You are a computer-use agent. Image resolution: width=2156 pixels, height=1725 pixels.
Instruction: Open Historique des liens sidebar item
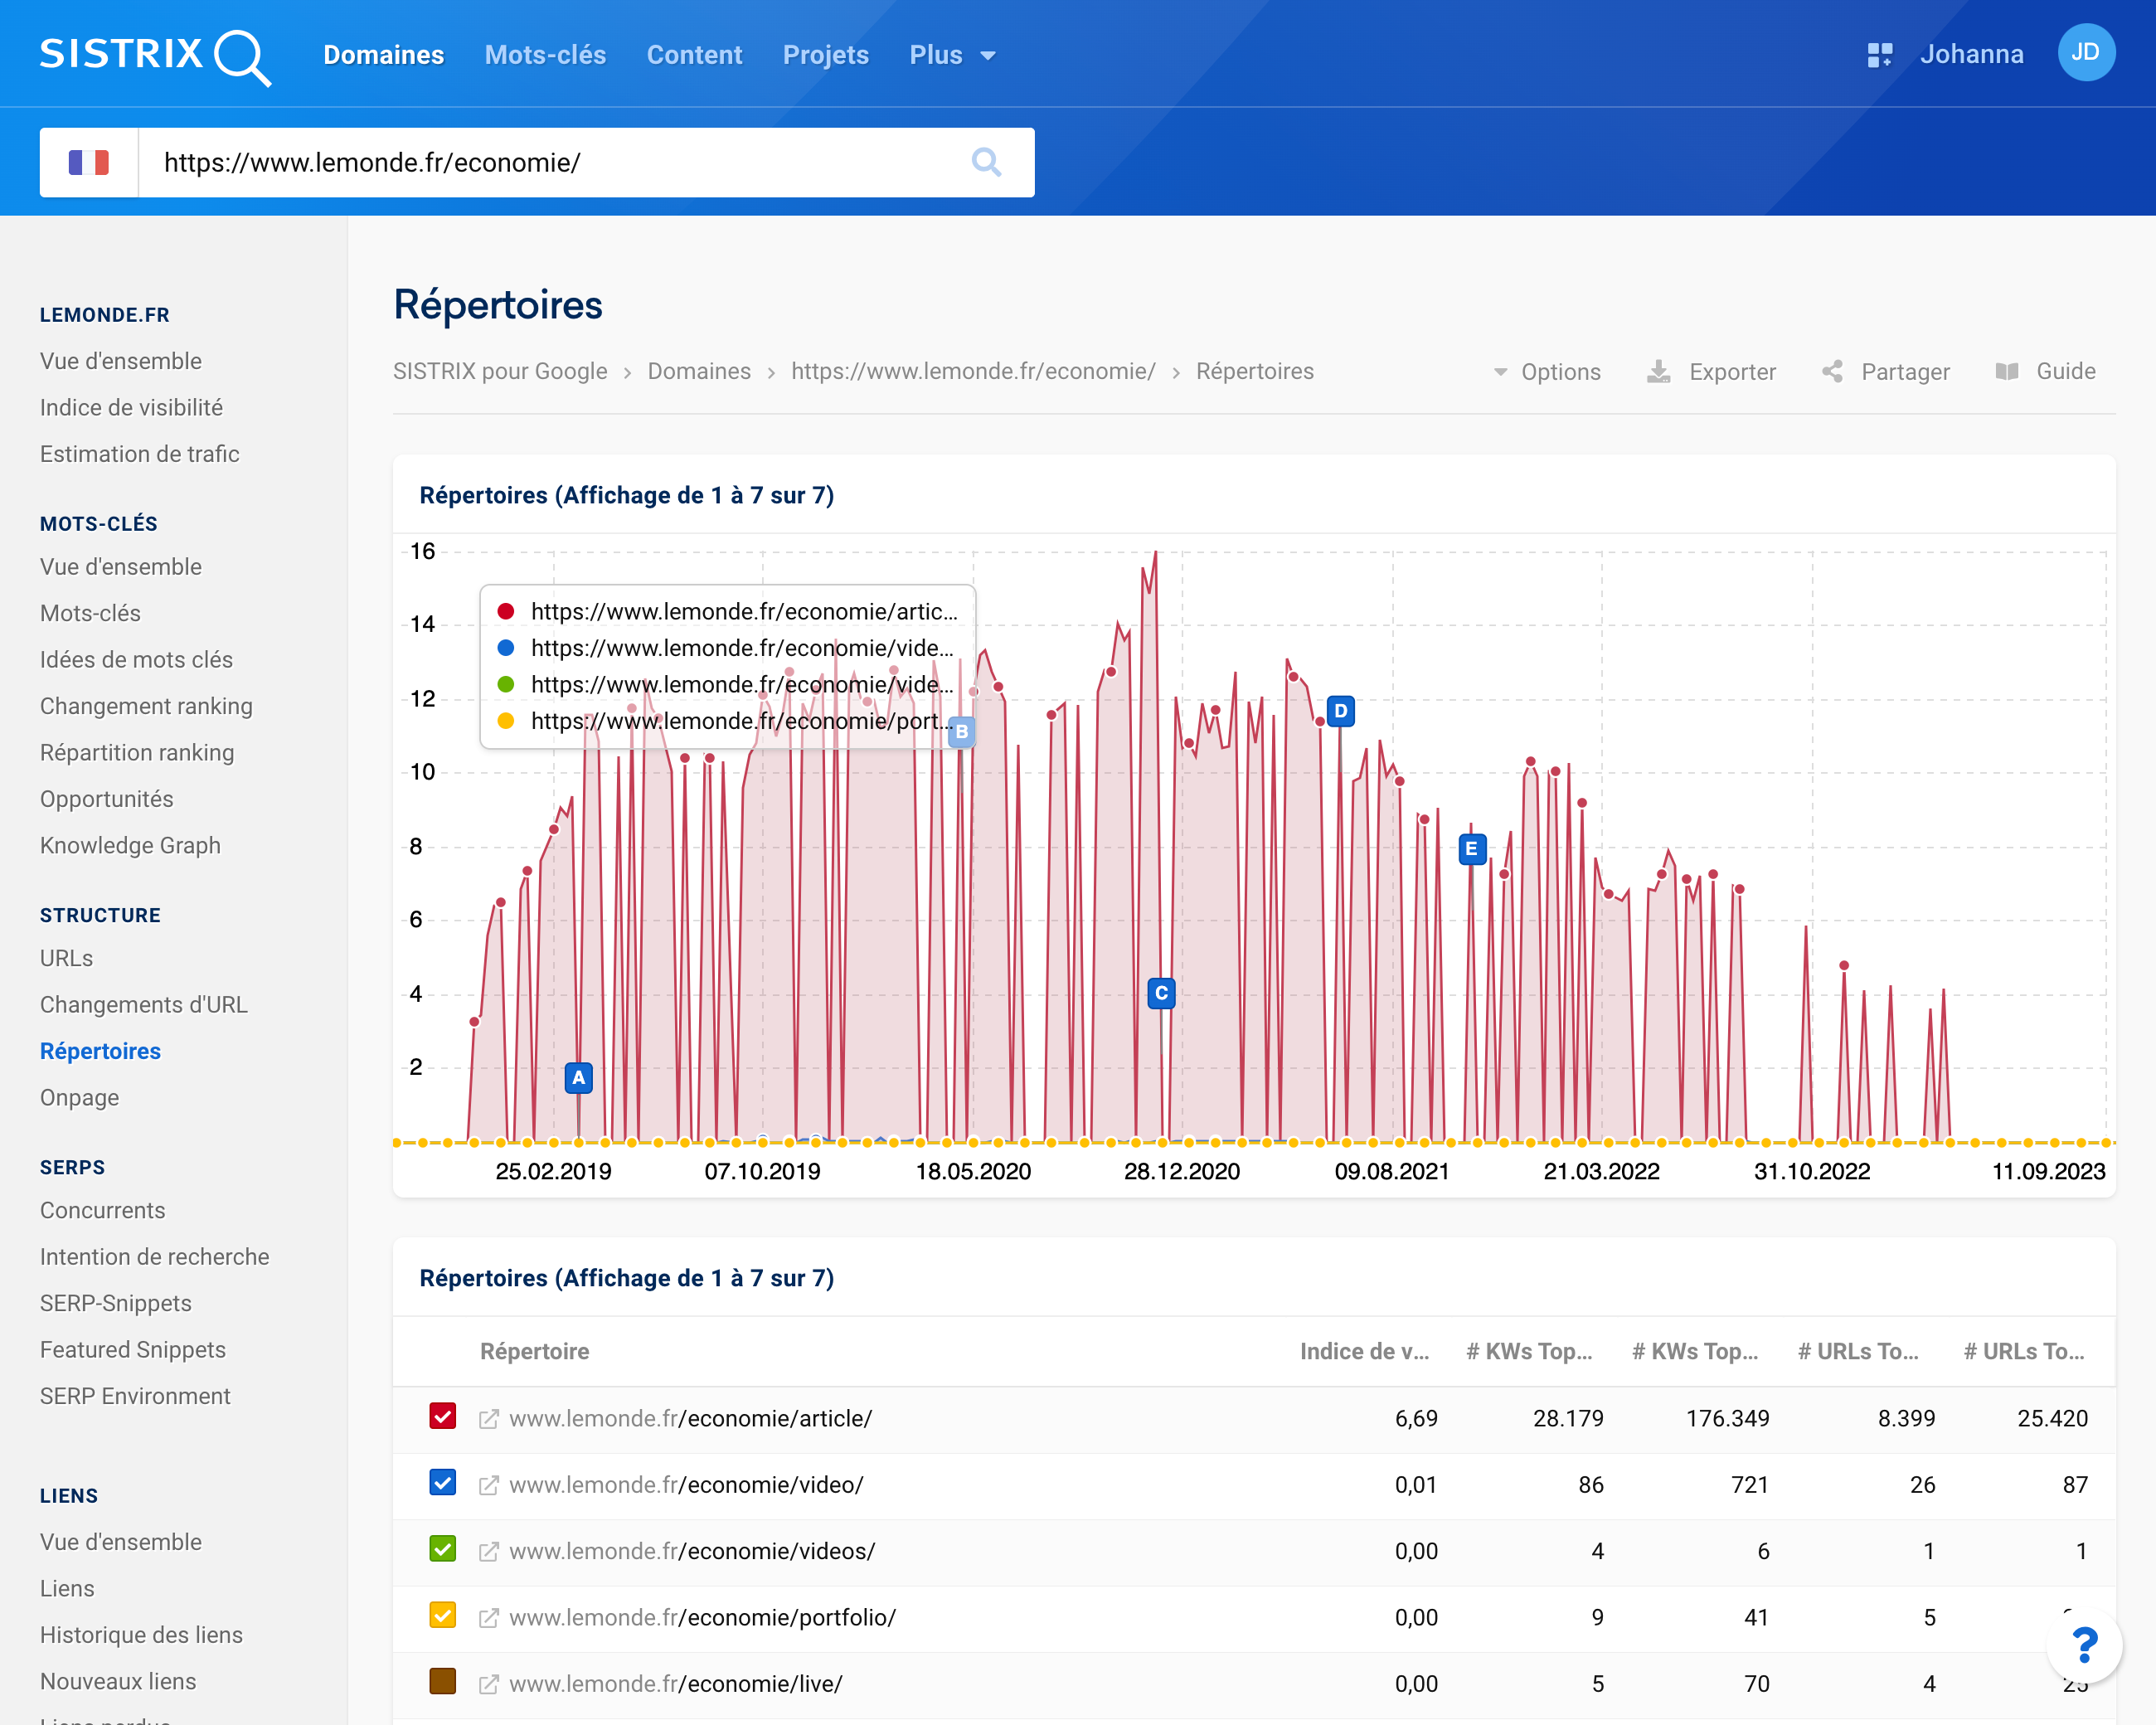pos(141,1635)
